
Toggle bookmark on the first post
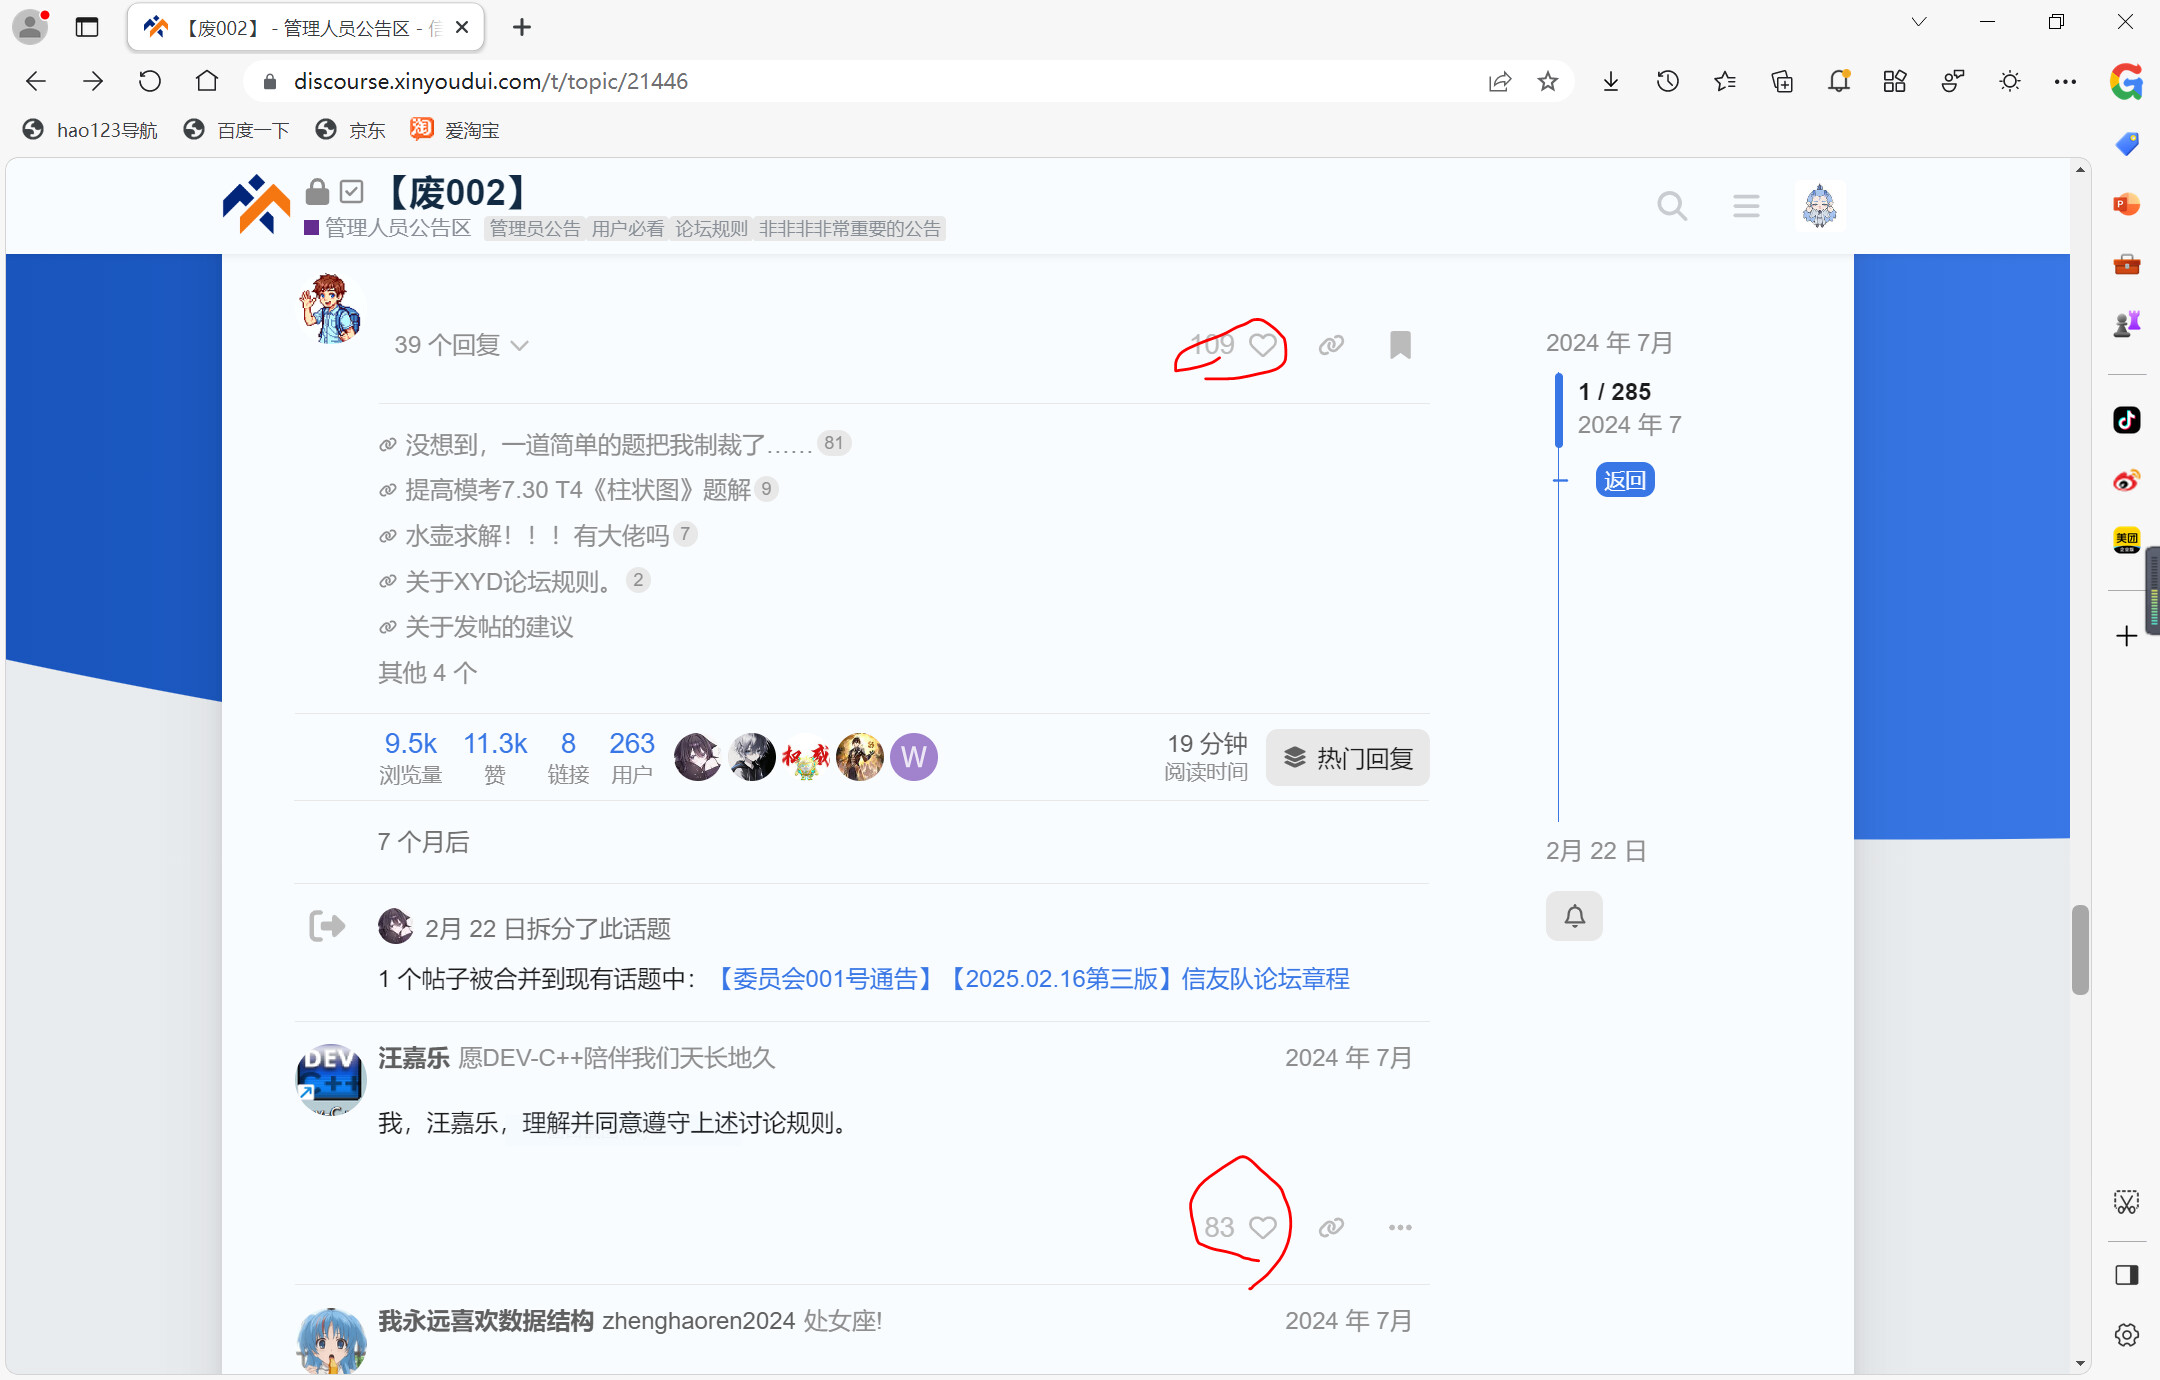point(1400,345)
